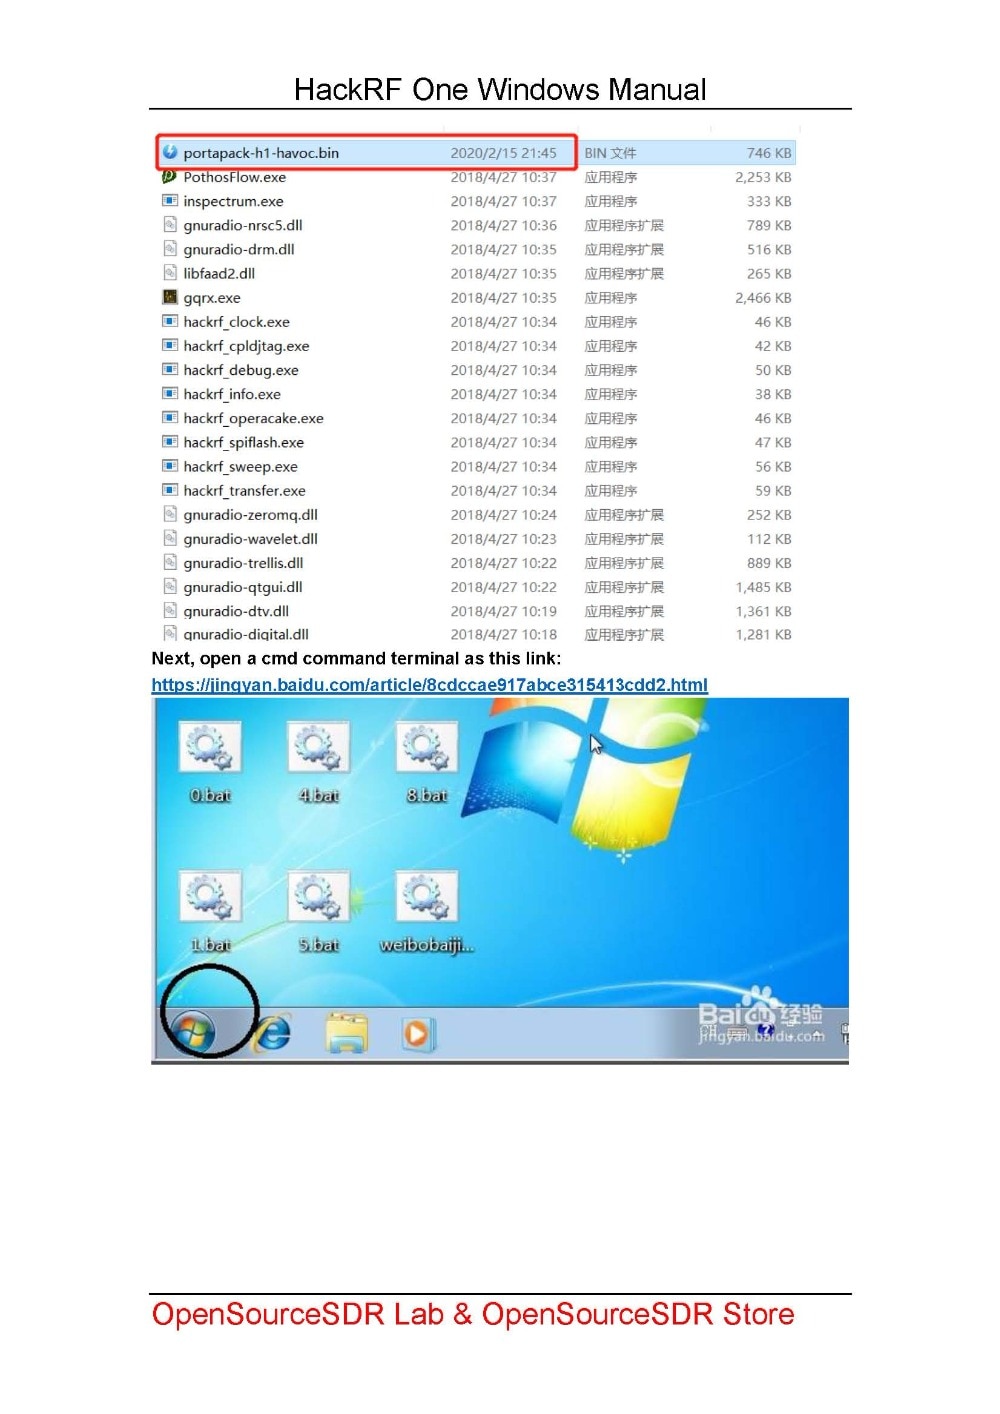This screenshot has height=1414, width=1000.
Task: Click the 1,361 KB size cell
Action: (763, 611)
